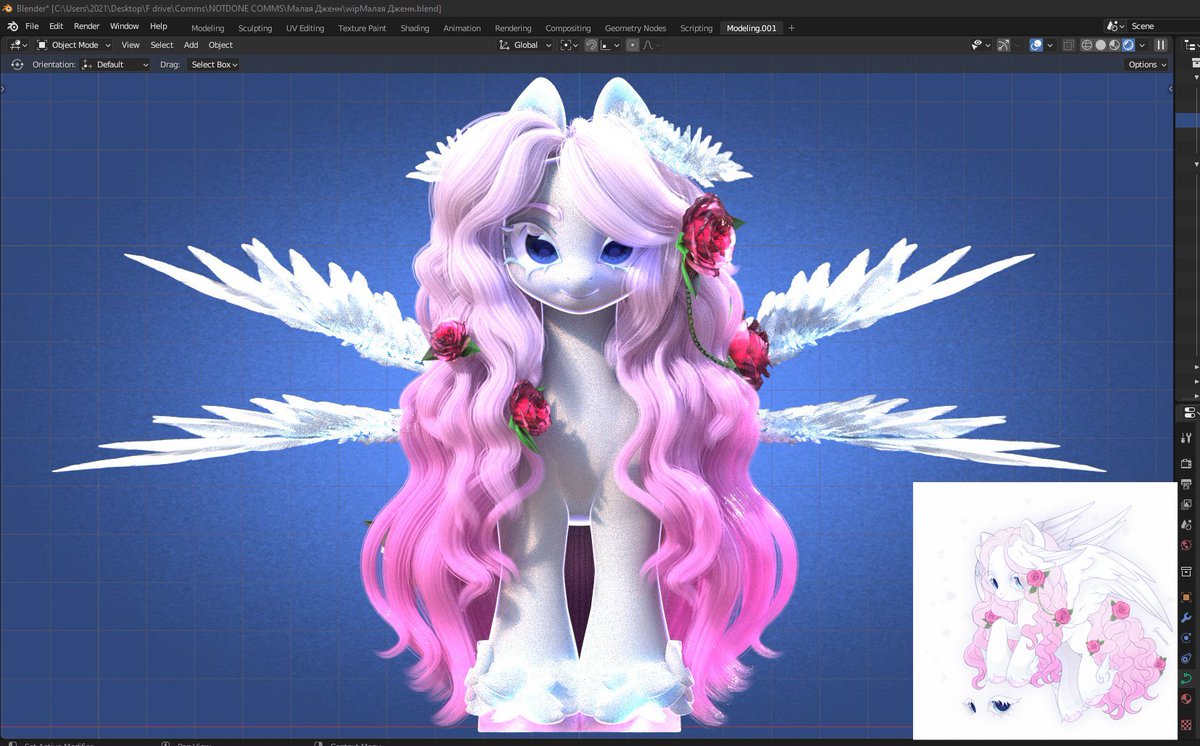Switch to the Geometry Nodes workspace tab
The width and height of the screenshot is (1200, 746).
coord(635,28)
